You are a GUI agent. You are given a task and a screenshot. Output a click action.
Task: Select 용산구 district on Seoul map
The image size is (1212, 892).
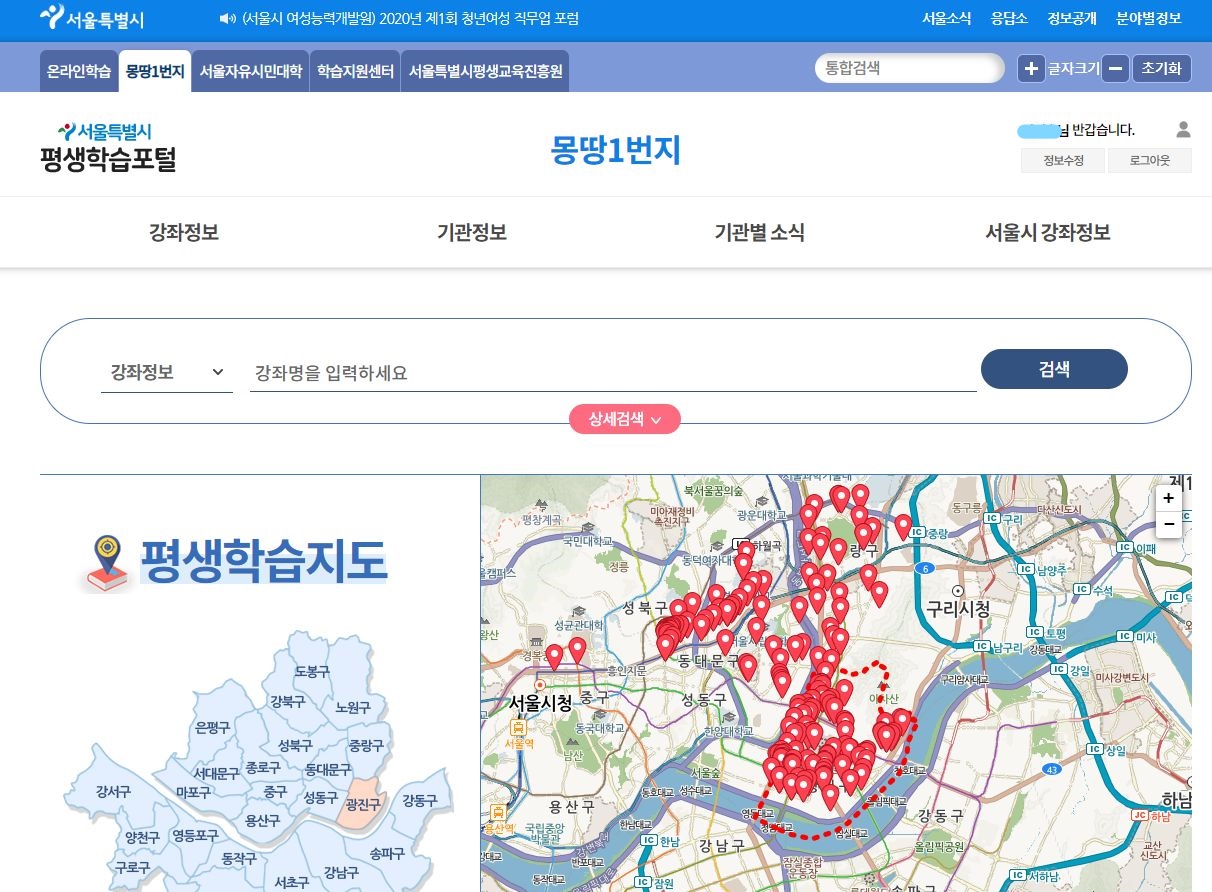[x=262, y=821]
